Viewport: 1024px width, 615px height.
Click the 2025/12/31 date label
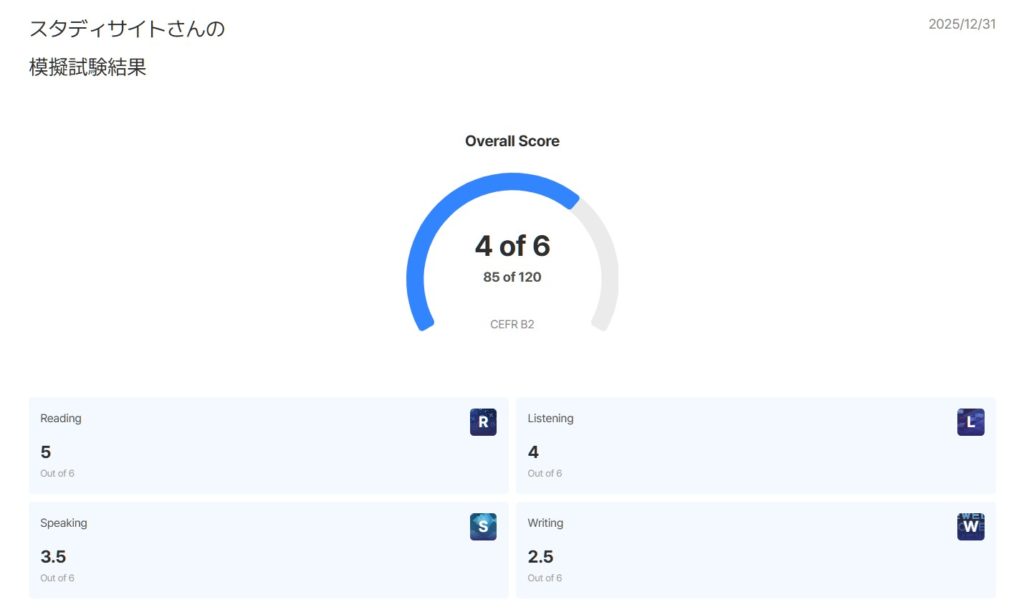[x=961, y=24]
